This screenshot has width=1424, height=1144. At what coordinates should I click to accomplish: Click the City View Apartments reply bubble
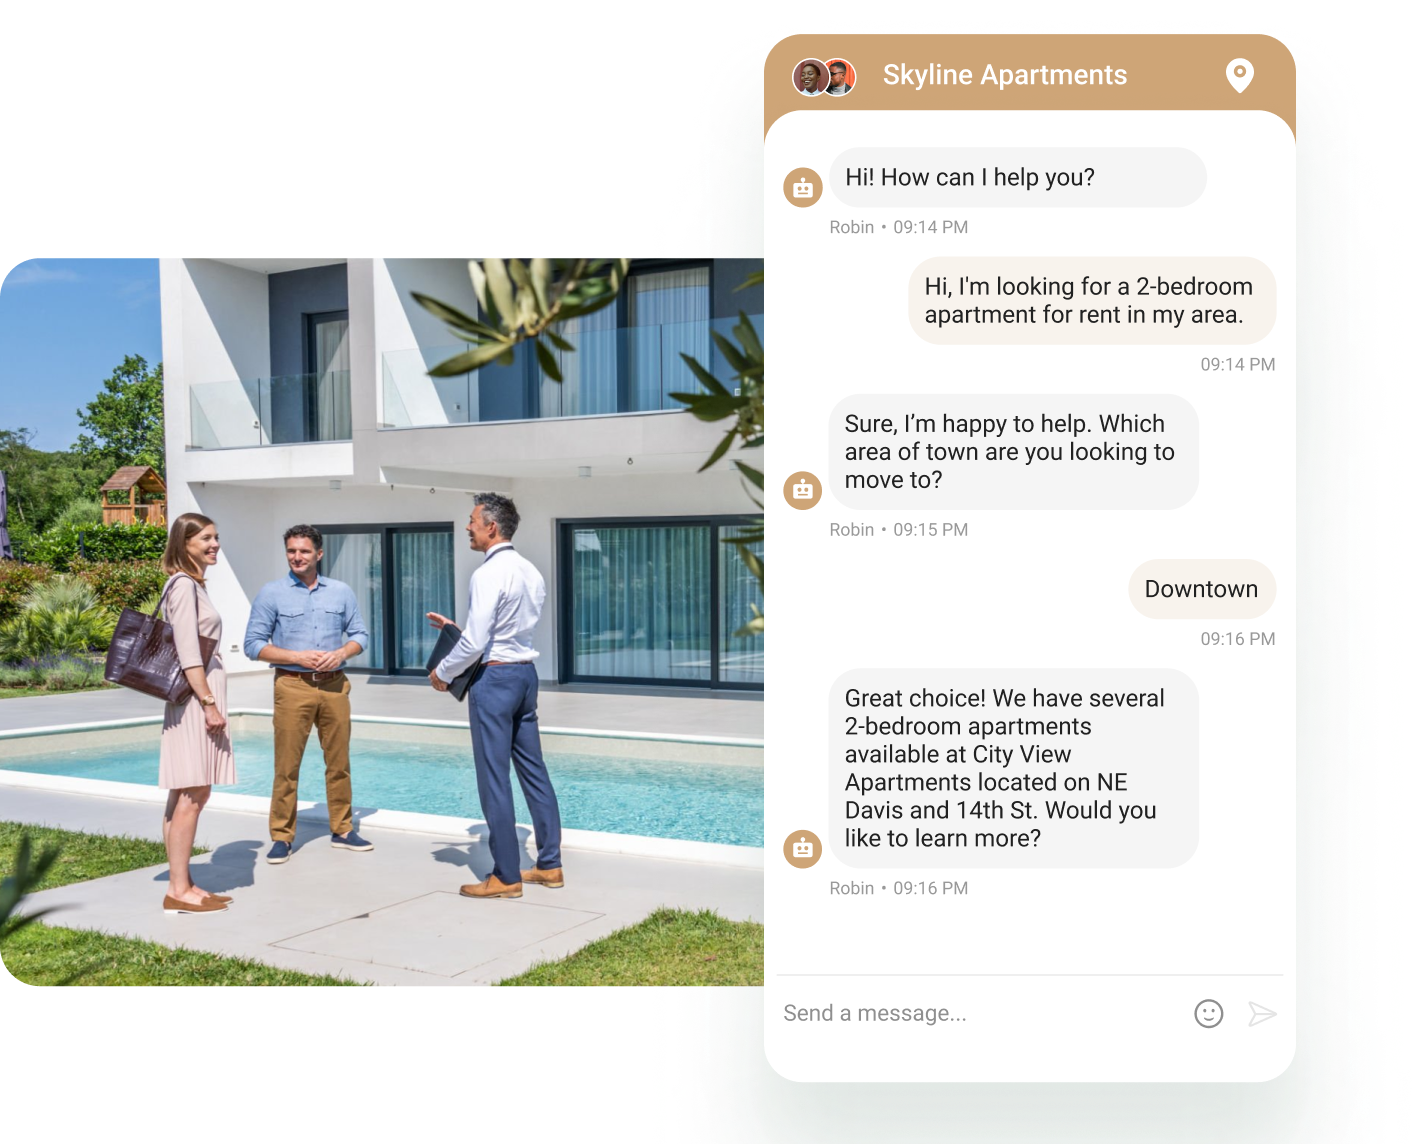click(x=1013, y=768)
